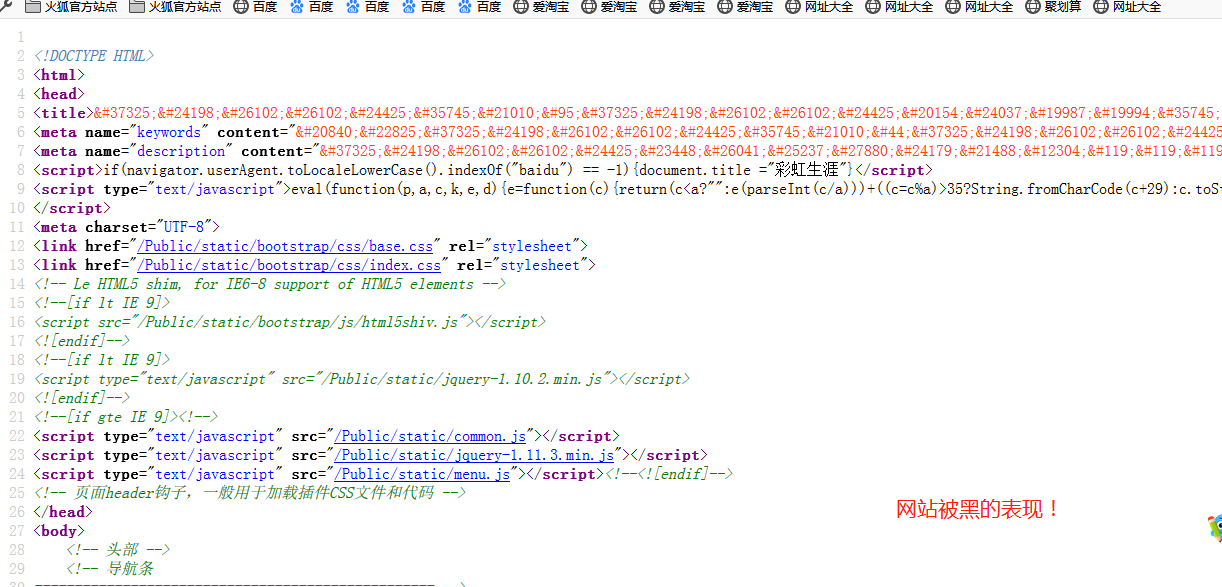Click the "Le HTML5 shim" comment

click(270, 284)
